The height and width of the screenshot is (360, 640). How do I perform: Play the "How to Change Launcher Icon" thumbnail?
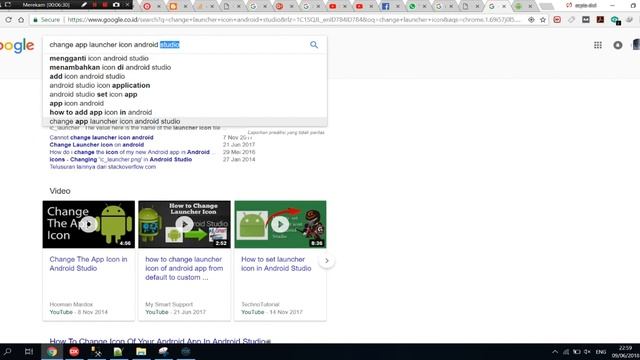tap(184, 224)
